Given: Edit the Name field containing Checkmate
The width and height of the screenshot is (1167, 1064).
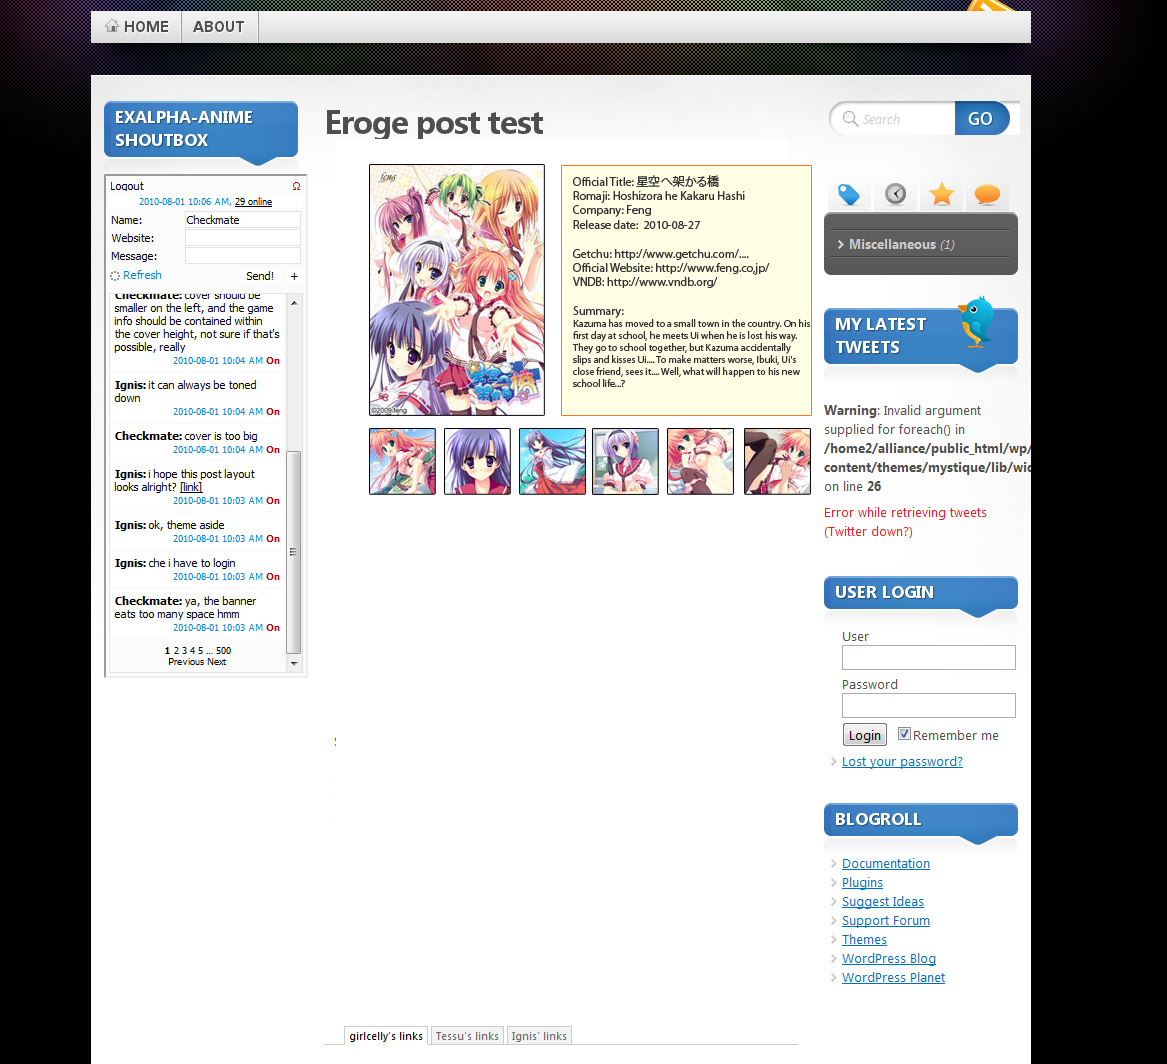Looking at the screenshot, I should 243,220.
